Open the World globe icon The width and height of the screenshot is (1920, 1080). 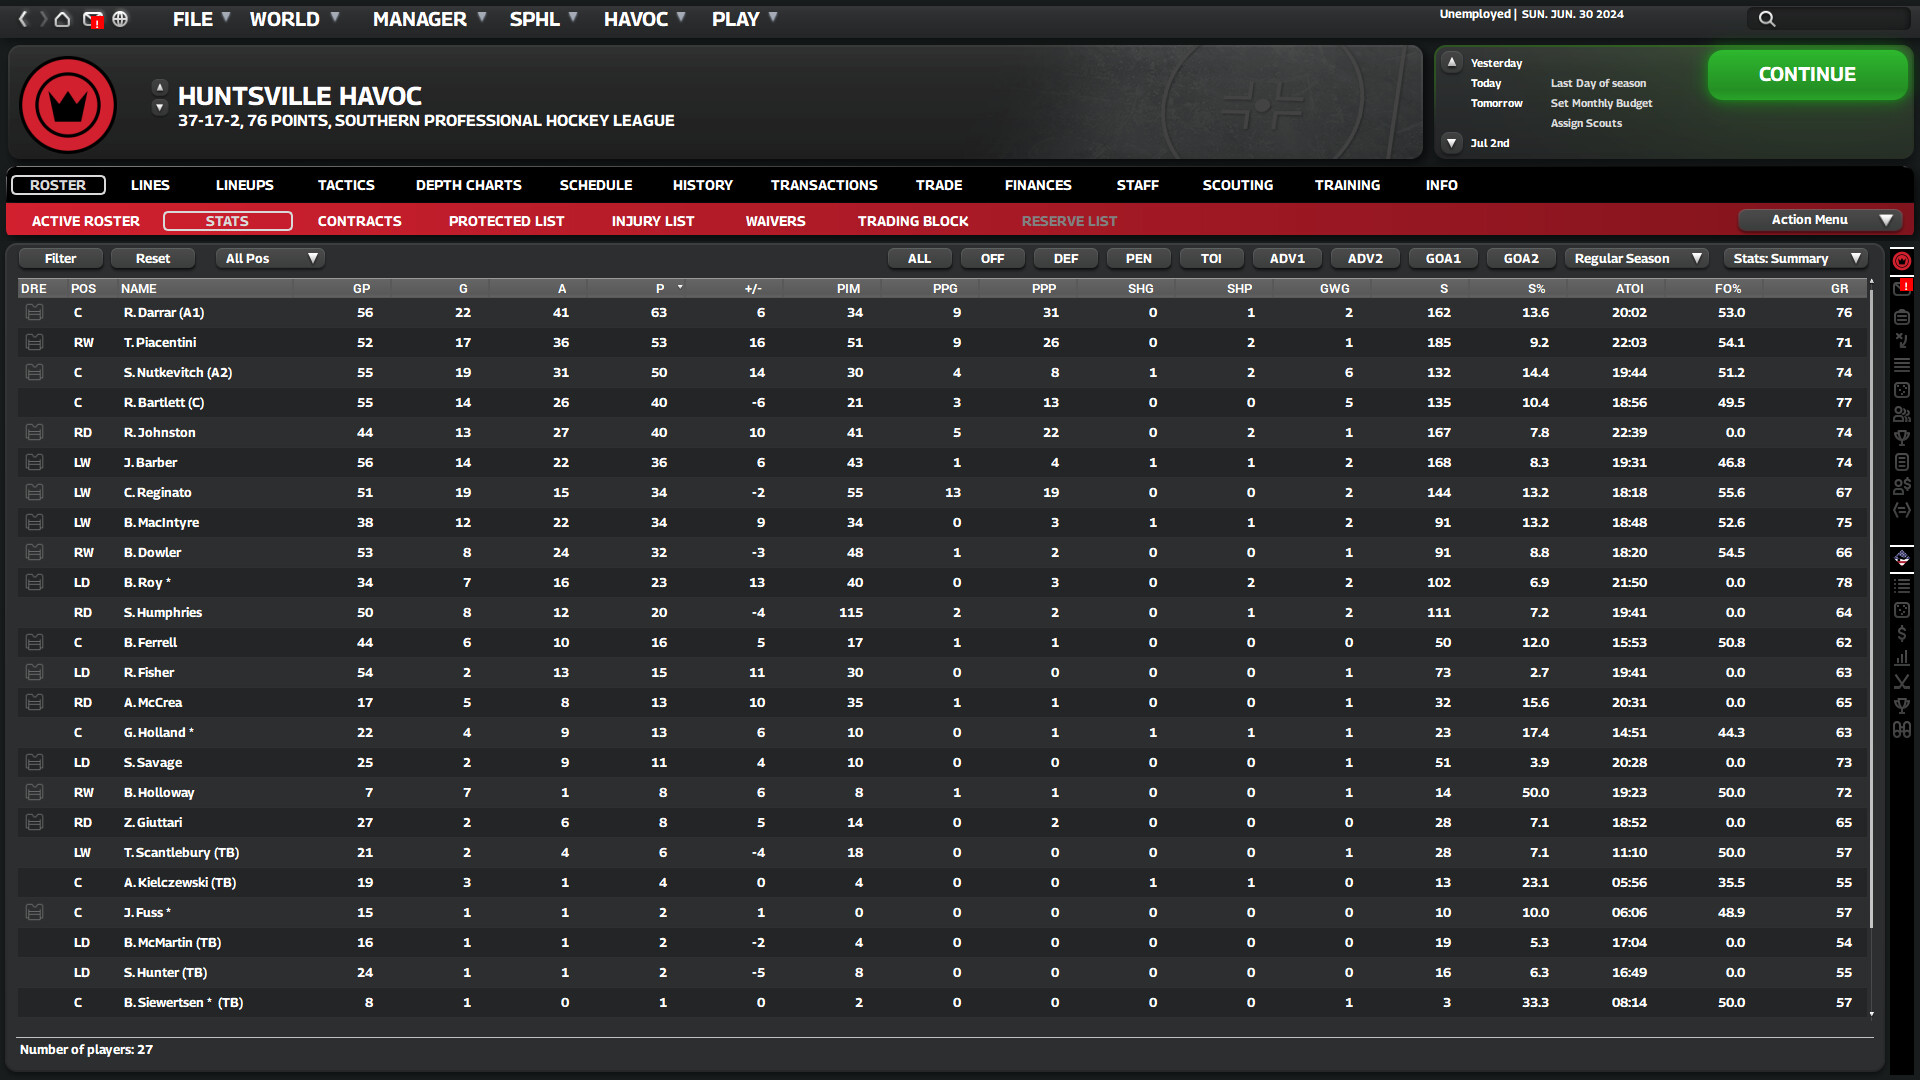(x=120, y=19)
